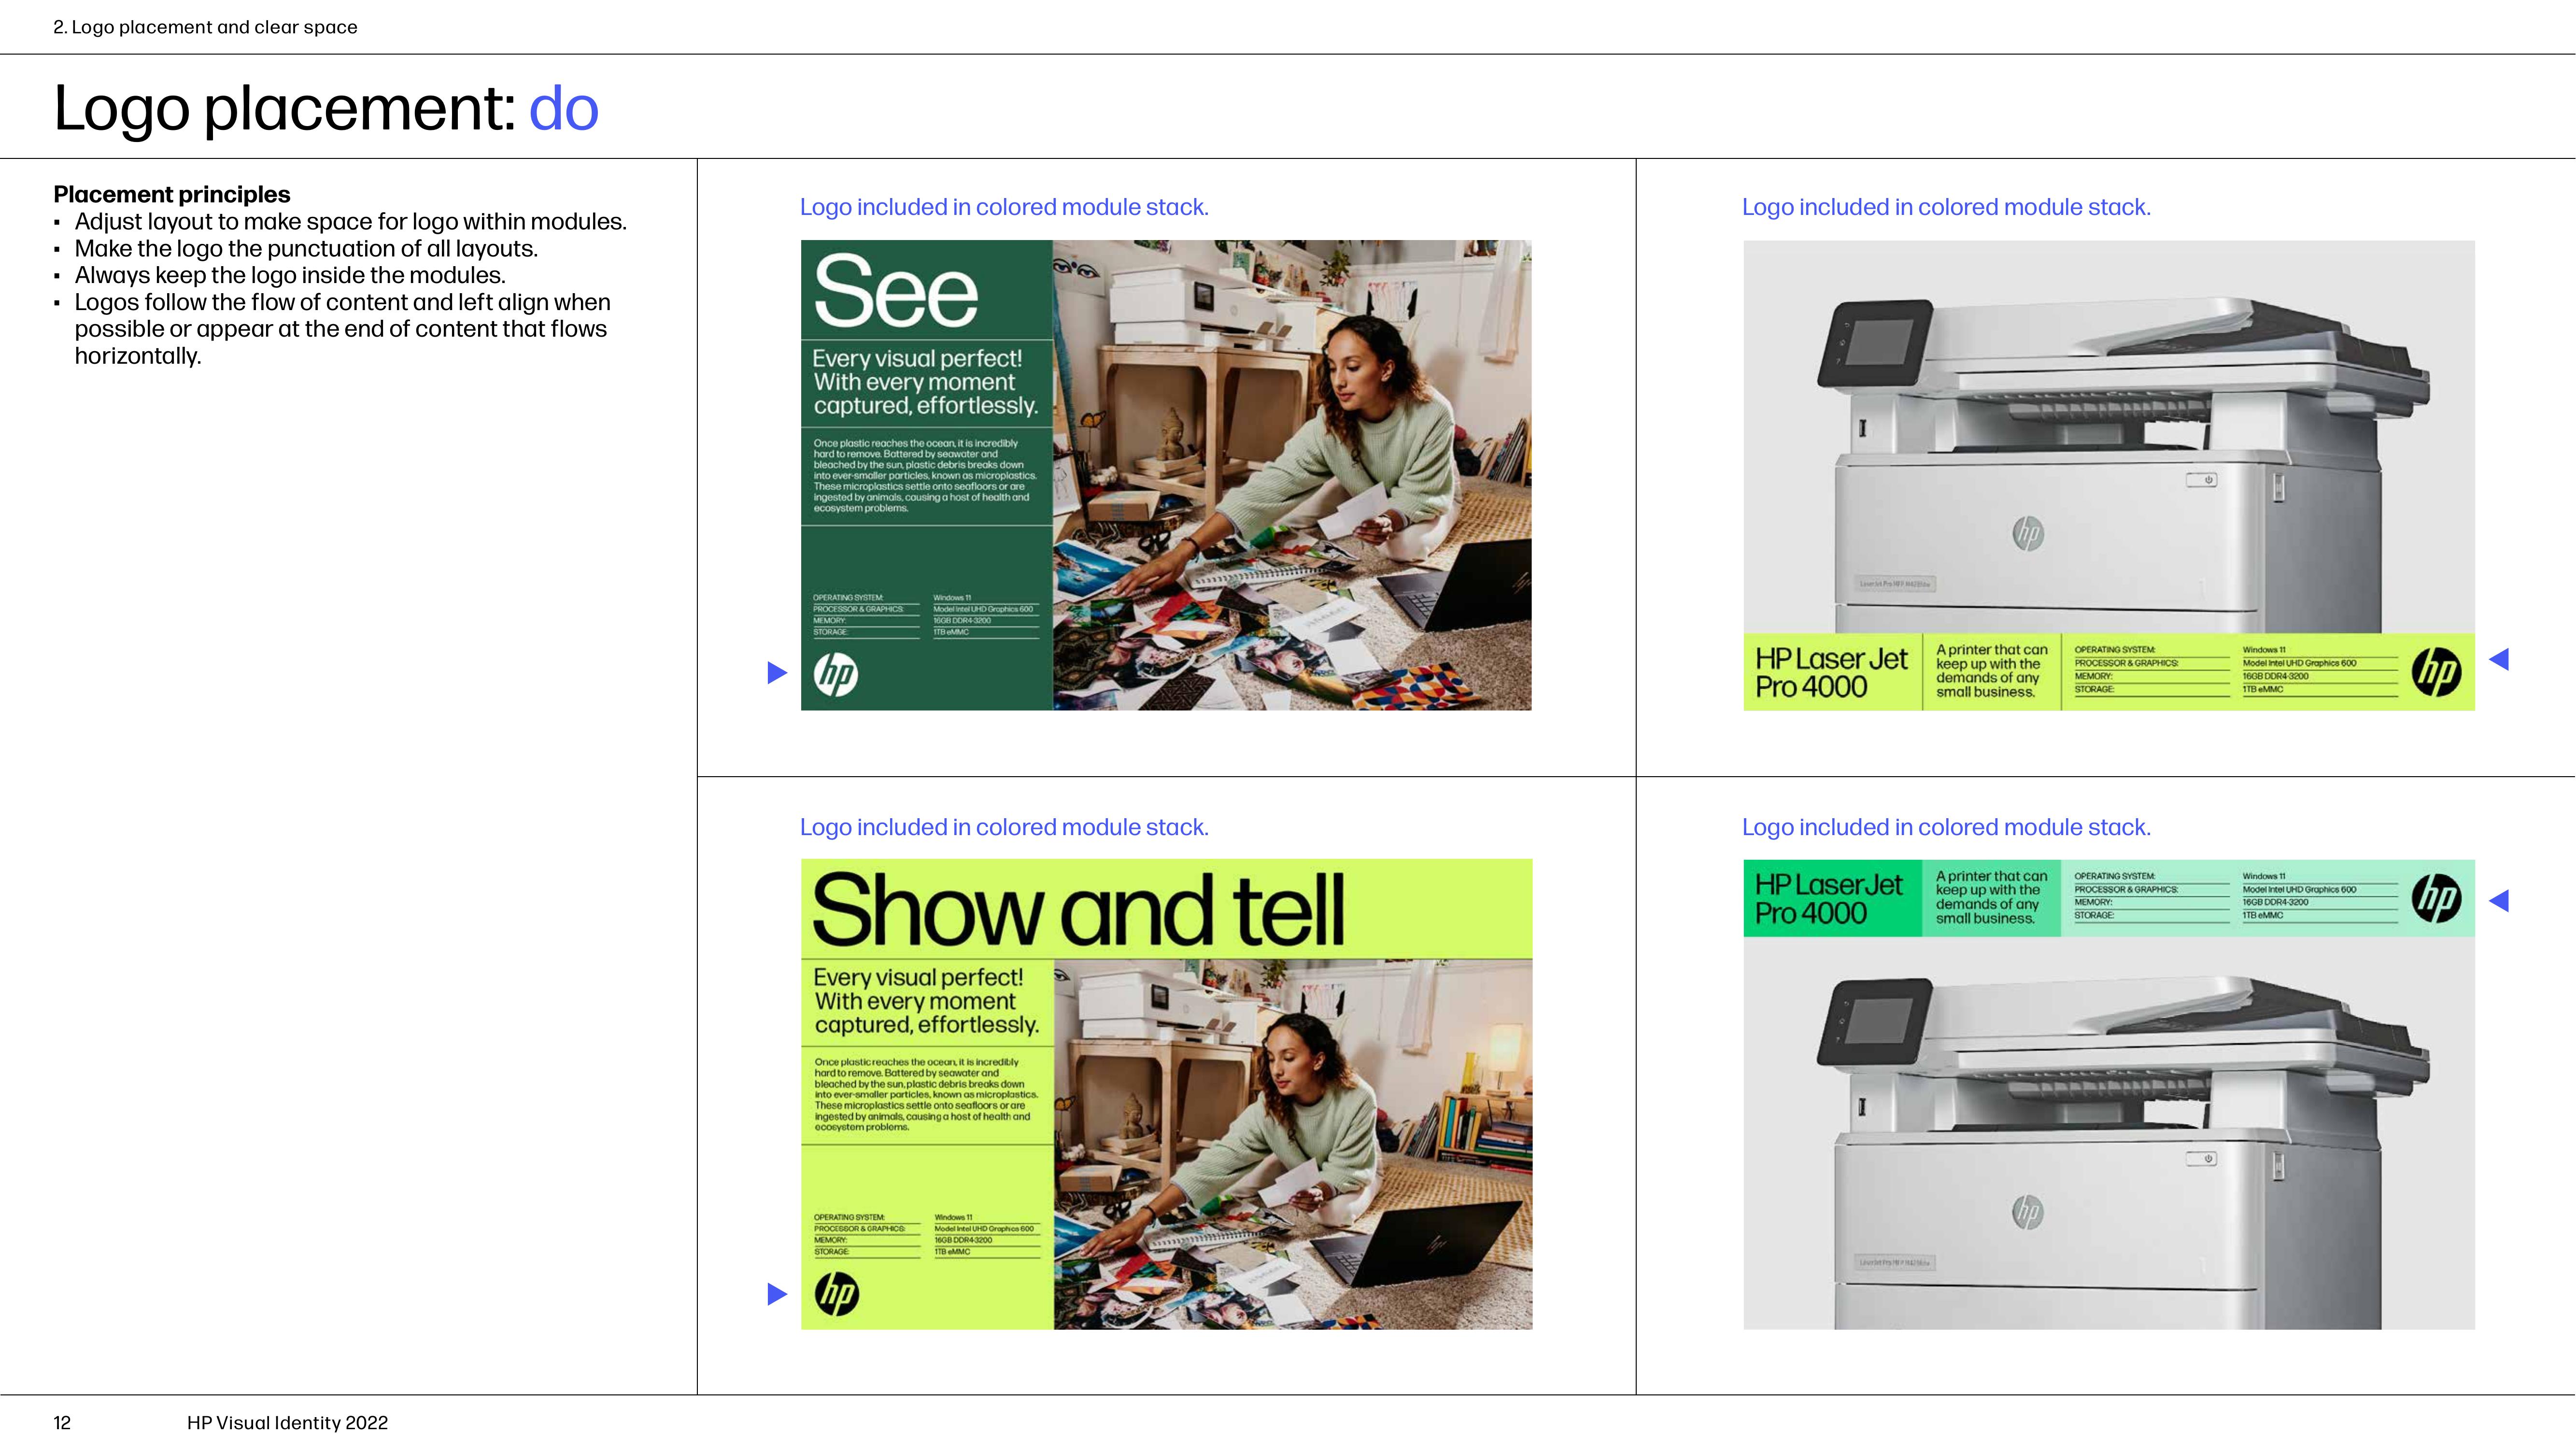Click the bullet 'Adjust layout to make space for logo'

coord(350,221)
